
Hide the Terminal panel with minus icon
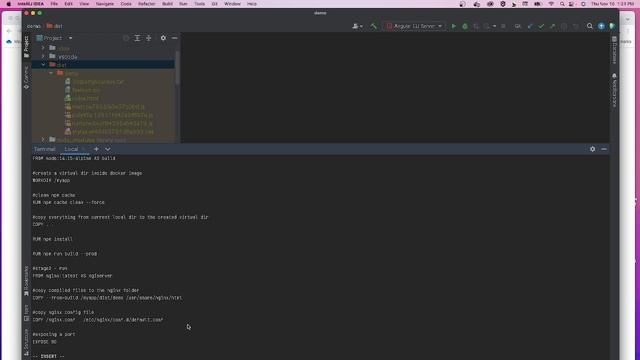[604, 149]
